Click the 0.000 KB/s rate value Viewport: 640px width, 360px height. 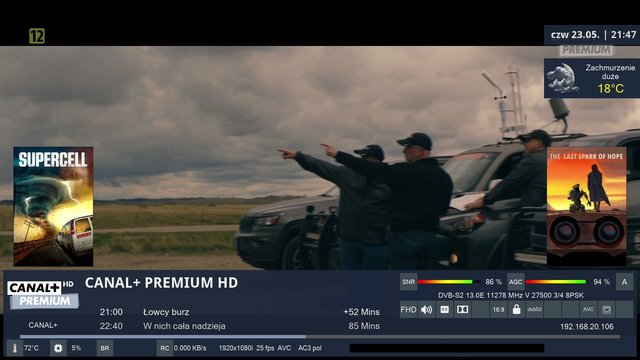coord(190,348)
